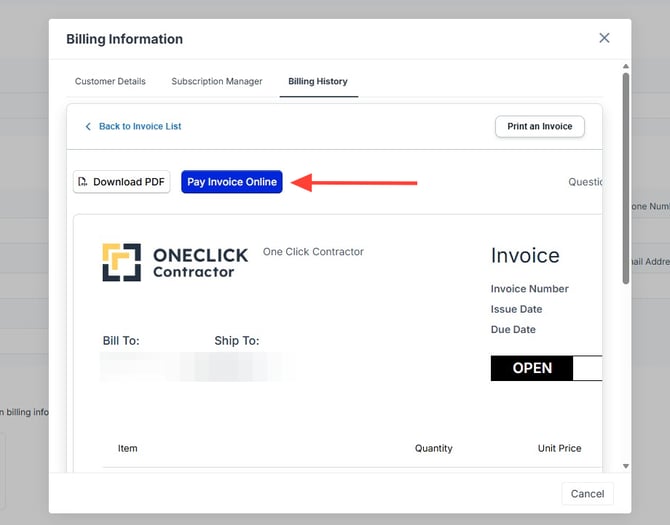Switch to the Customer Details tab
670x525 pixels.
pyautogui.click(x=110, y=81)
